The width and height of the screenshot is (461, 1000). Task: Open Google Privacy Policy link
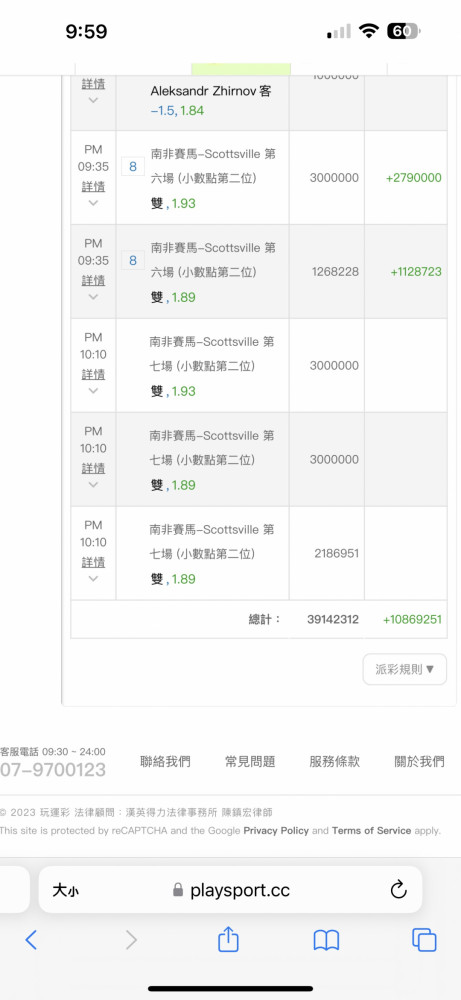click(x=276, y=830)
